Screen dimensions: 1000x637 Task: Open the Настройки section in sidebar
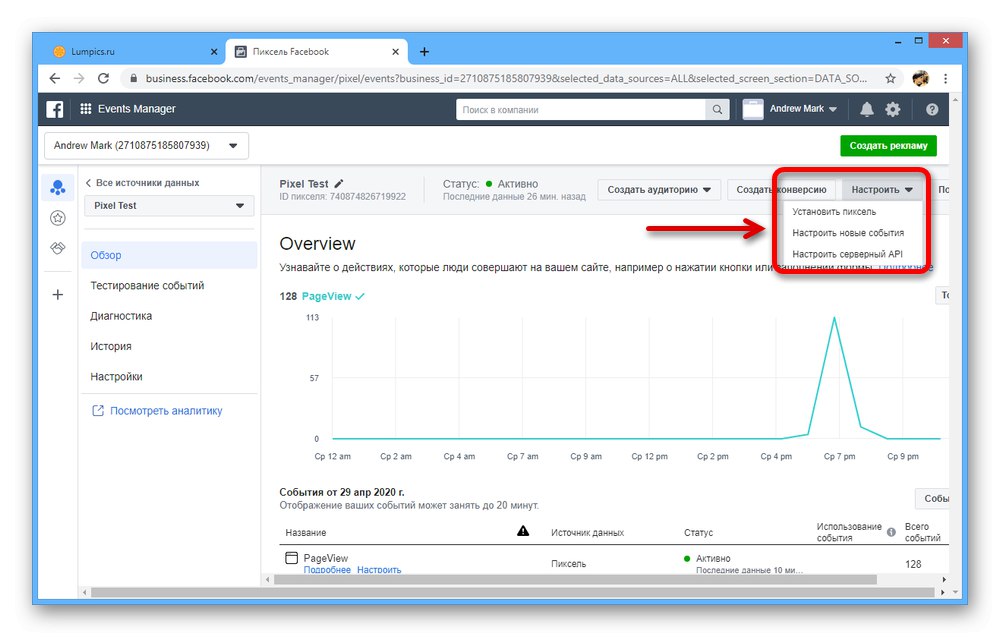click(116, 377)
